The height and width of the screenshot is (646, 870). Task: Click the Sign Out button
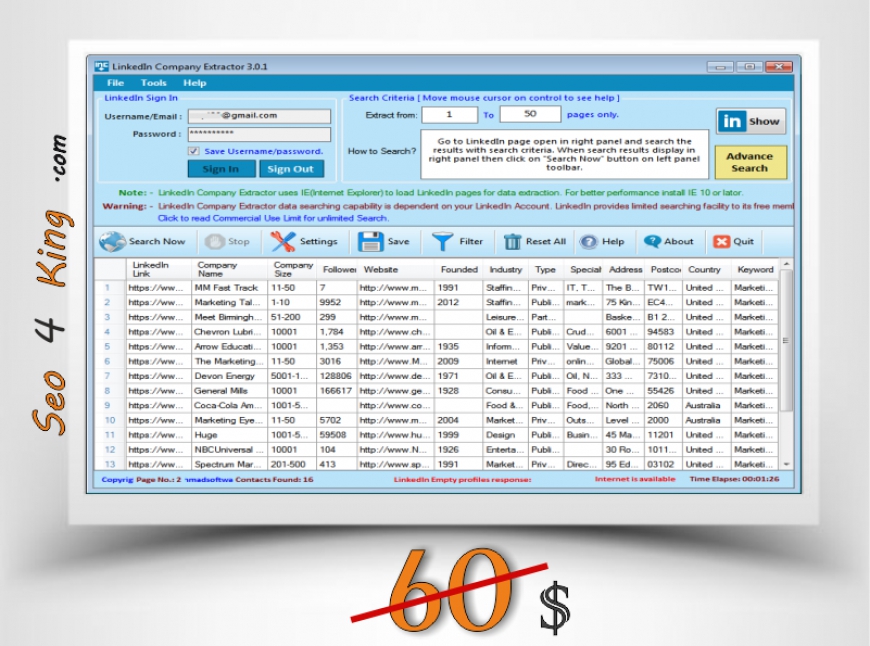tap(291, 169)
